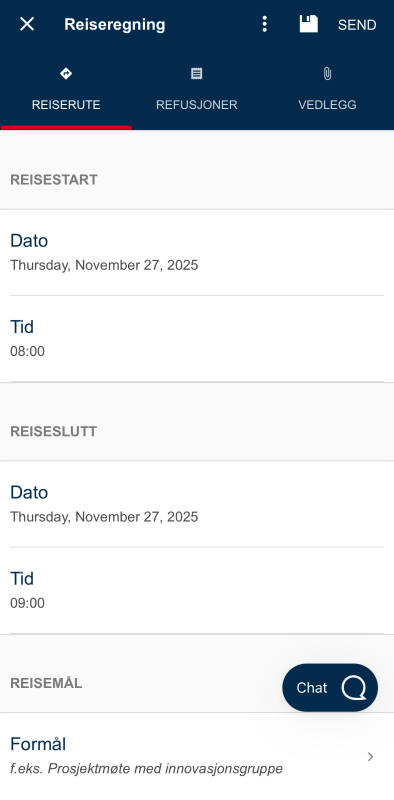Change the Reiseslutt Dato value
The height and width of the screenshot is (800, 394).
(x=197, y=504)
